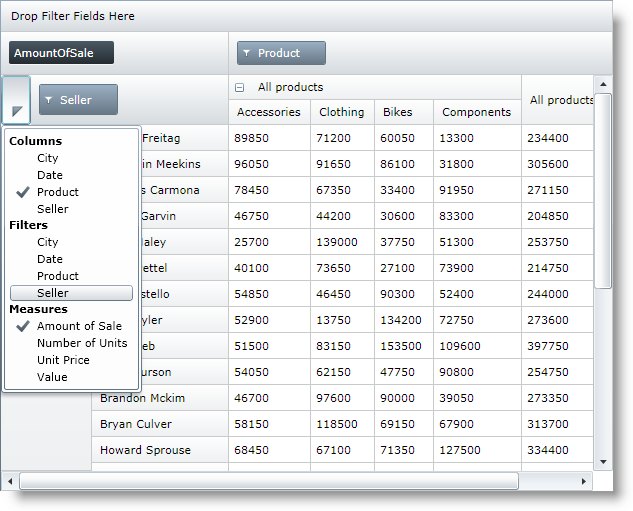Click the AmountOfSale field button
The width and height of the screenshot is (633, 511).
tap(61, 53)
